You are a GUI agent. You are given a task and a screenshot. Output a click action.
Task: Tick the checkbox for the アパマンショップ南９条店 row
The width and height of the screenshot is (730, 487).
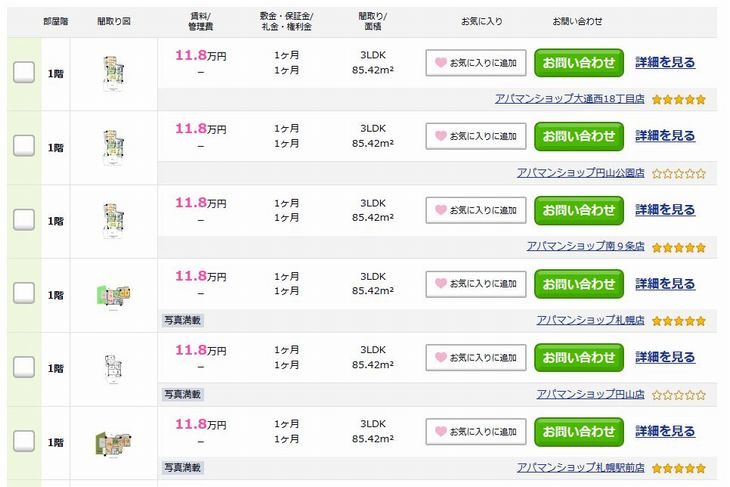click(24, 220)
